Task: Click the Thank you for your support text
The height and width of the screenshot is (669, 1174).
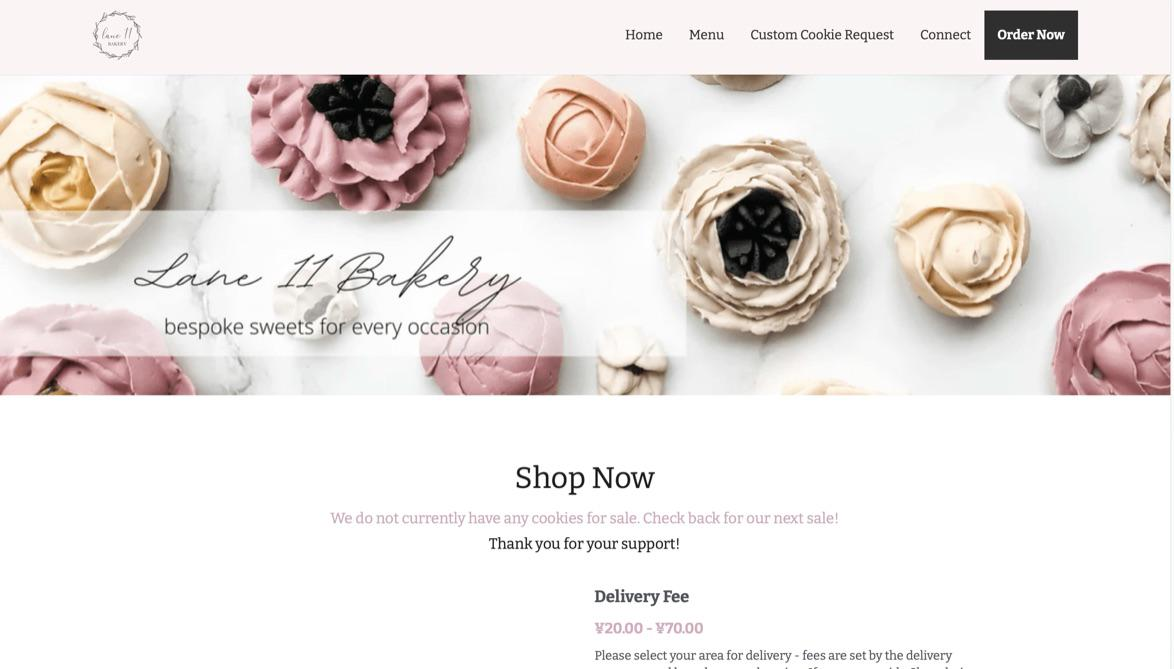Action: click(584, 544)
